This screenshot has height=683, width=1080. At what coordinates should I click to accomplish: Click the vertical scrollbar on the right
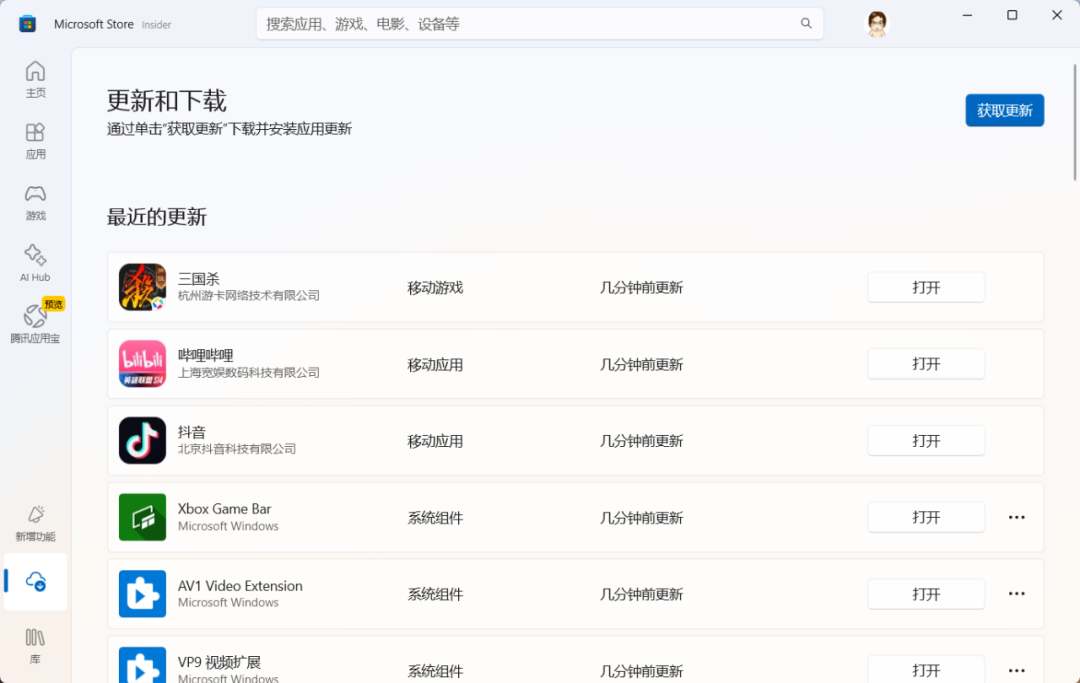click(1074, 123)
